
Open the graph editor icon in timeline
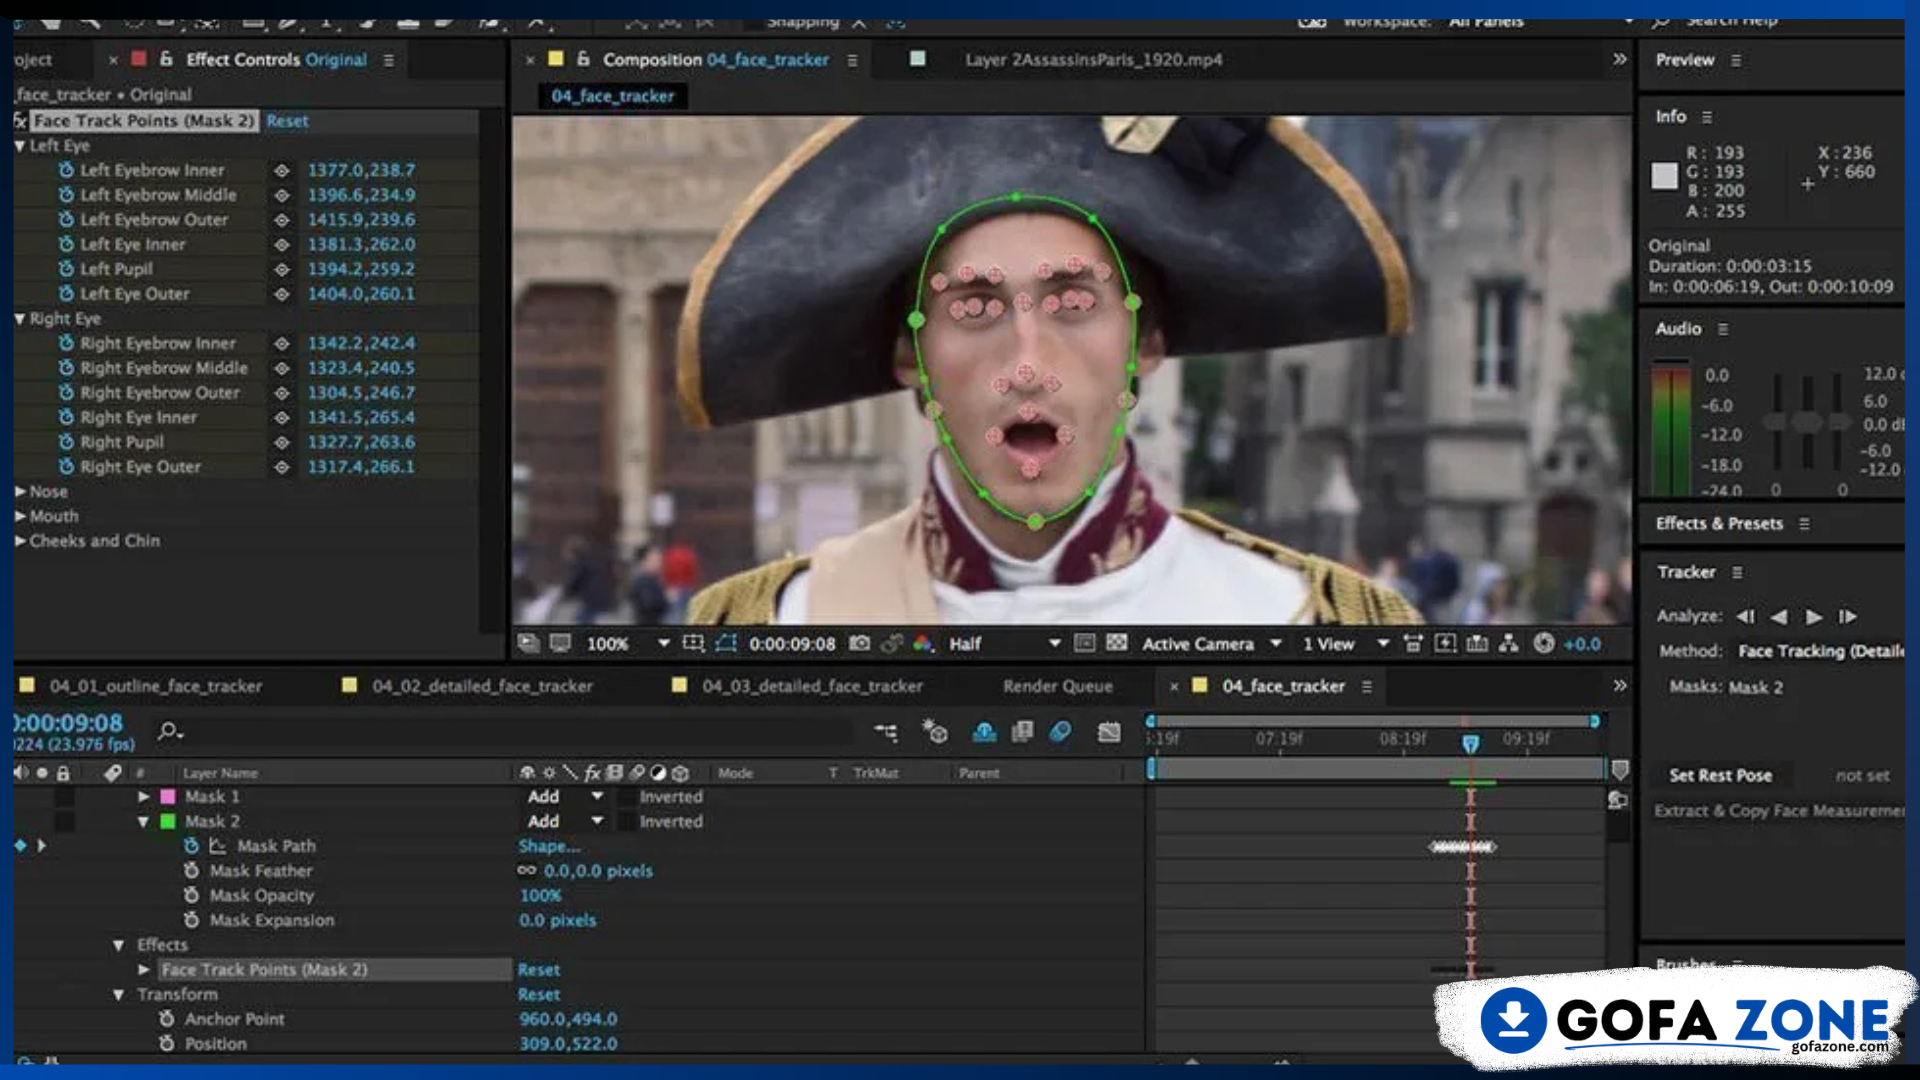pyautogui.click(x=1109, y=732)
